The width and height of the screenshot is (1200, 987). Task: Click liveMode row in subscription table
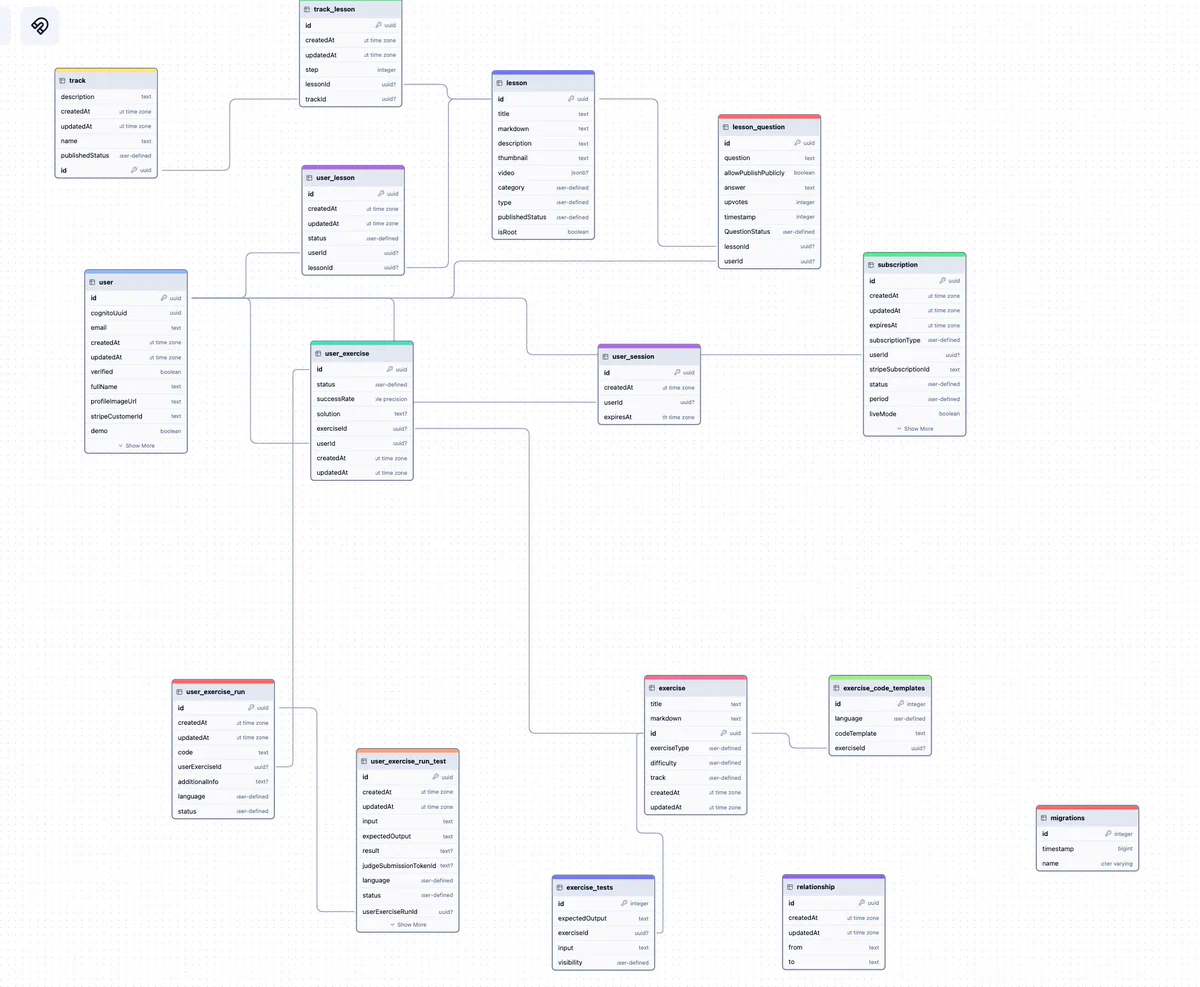tap(915, 413)
